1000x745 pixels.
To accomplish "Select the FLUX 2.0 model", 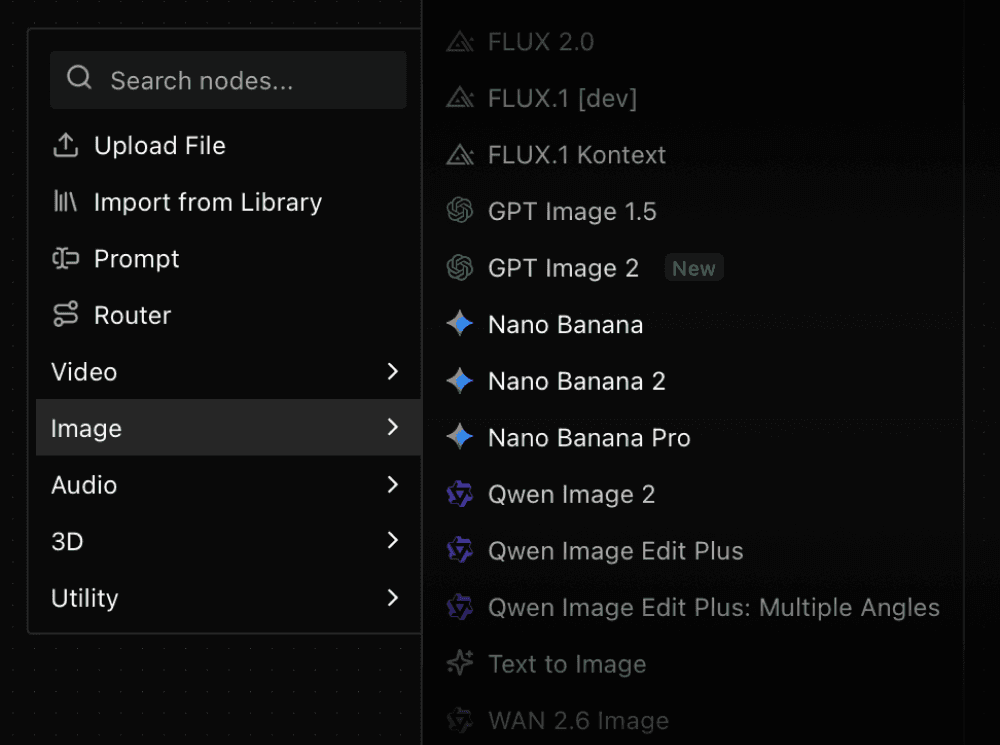I will [x=541, y=42].
